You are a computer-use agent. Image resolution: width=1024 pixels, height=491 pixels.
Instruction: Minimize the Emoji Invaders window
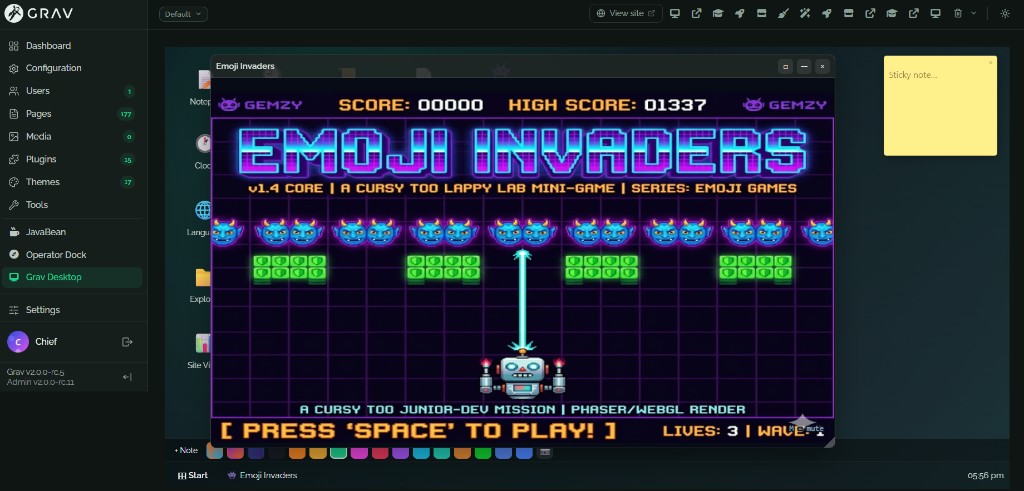(x=804, y=66)
